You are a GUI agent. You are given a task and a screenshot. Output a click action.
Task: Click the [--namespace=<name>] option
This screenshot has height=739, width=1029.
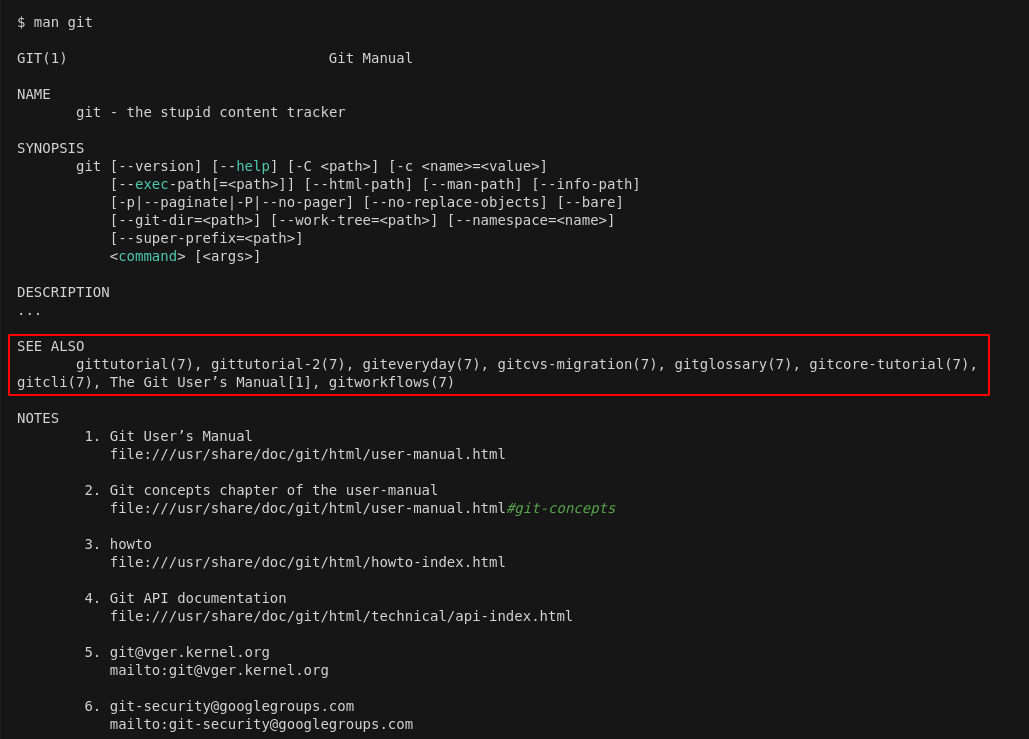coord(531,221)
